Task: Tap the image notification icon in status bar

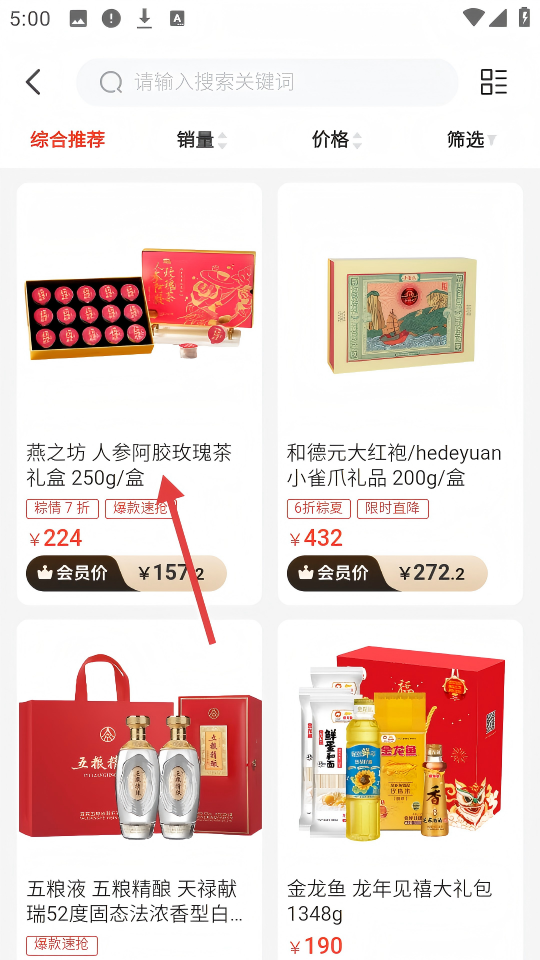Action: coord(78,18)
